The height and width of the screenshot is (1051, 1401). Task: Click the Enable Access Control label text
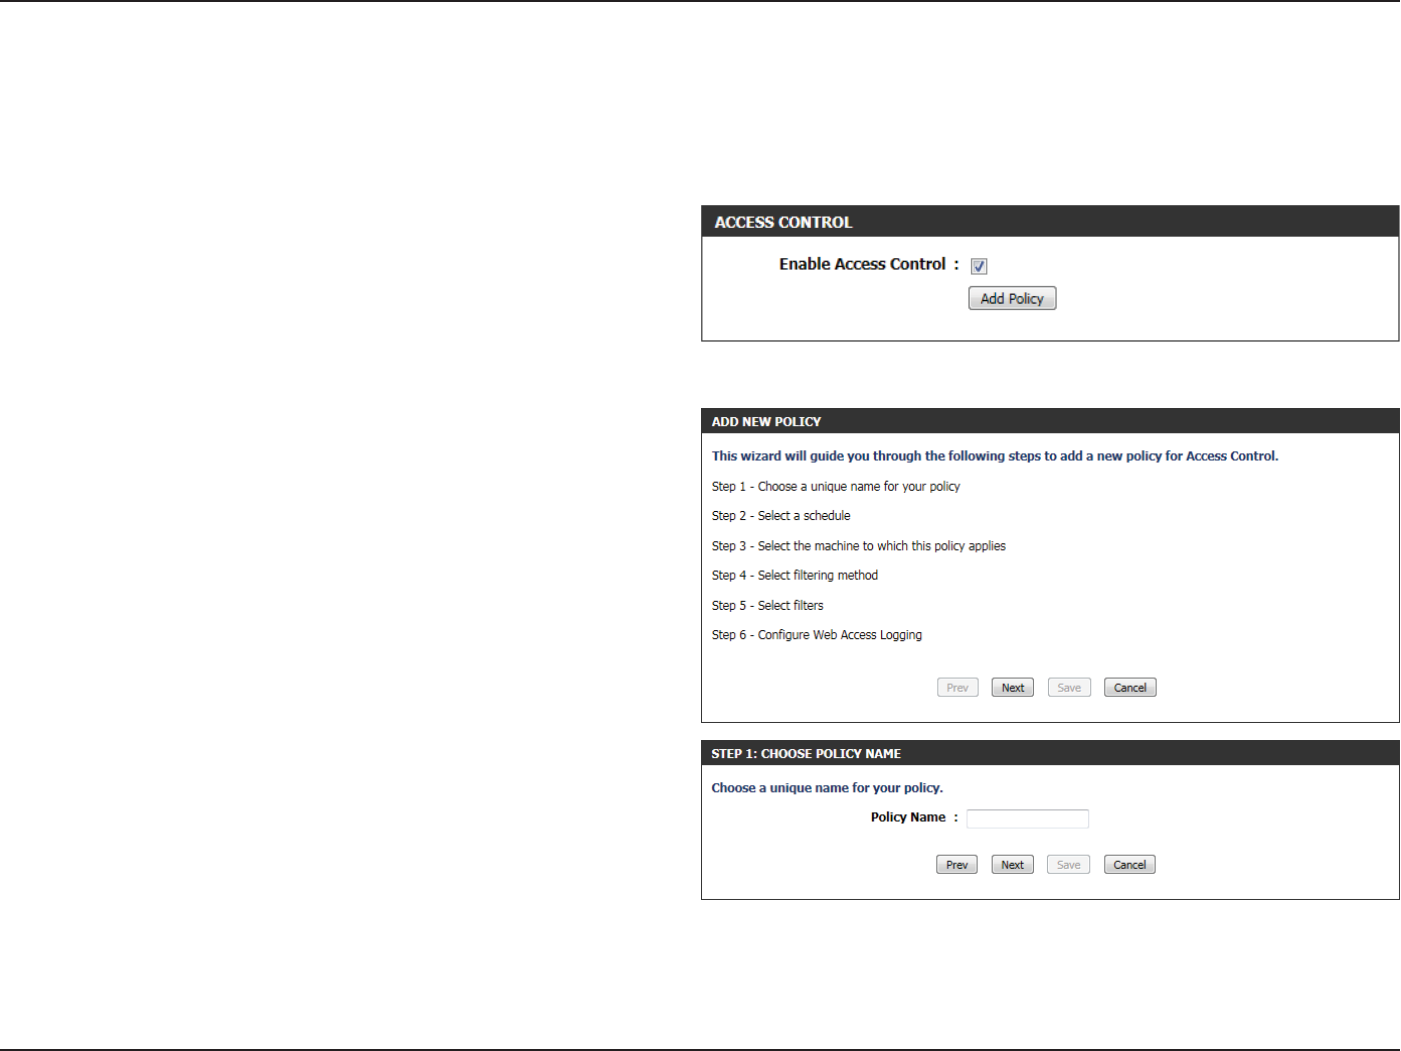tap(862, 264)
